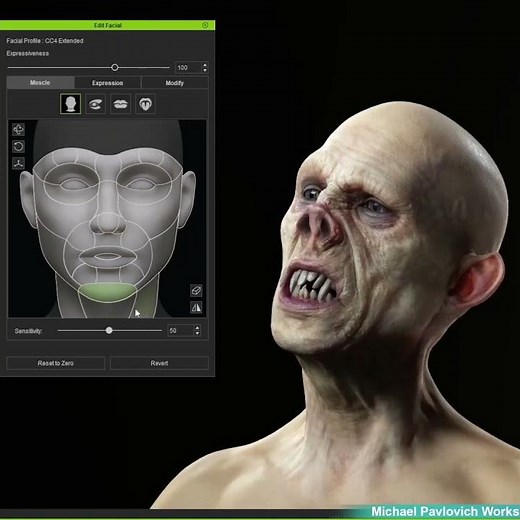The width and height of the screenshot is (520, 520).
Task: Click the Expressiveness slider handle
Action: coord(115,68)
